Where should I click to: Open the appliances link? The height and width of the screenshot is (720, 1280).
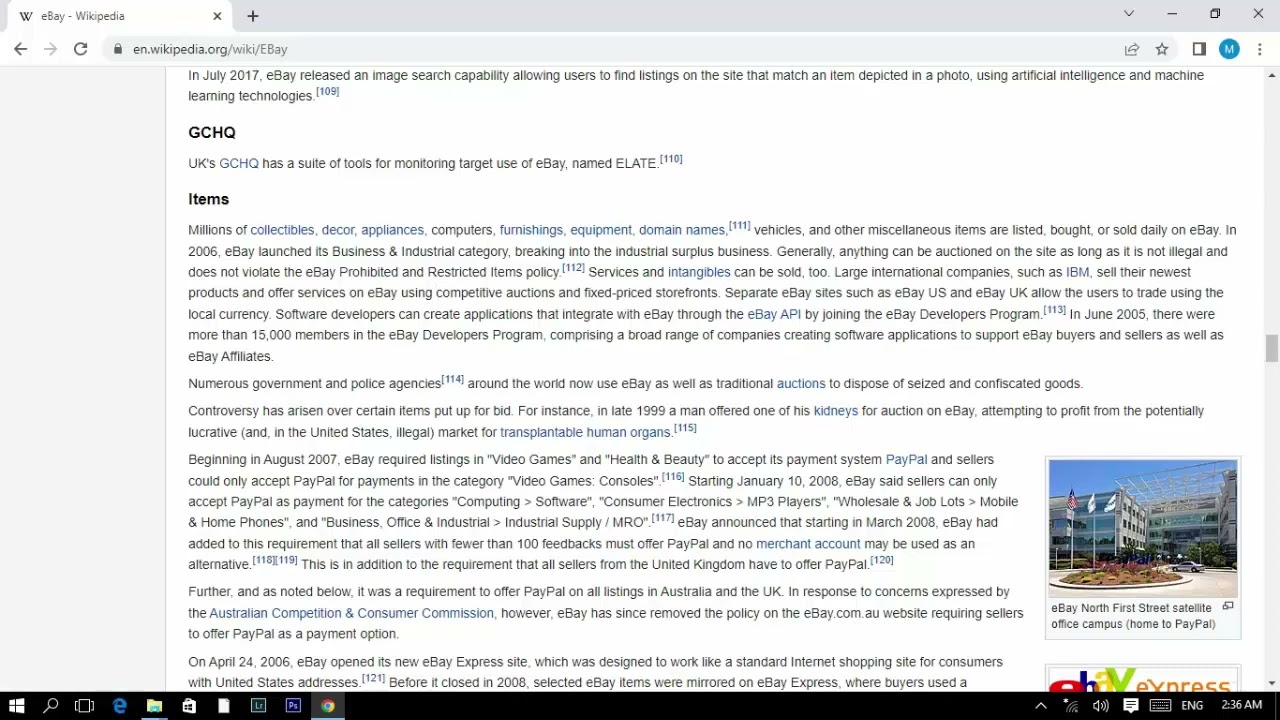coord(392,230)
